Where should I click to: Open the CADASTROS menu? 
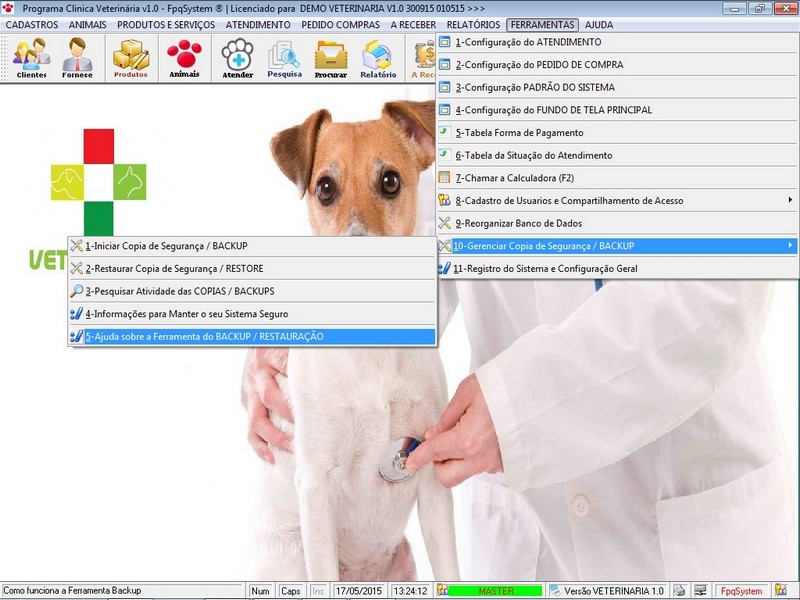click(32, 24)
